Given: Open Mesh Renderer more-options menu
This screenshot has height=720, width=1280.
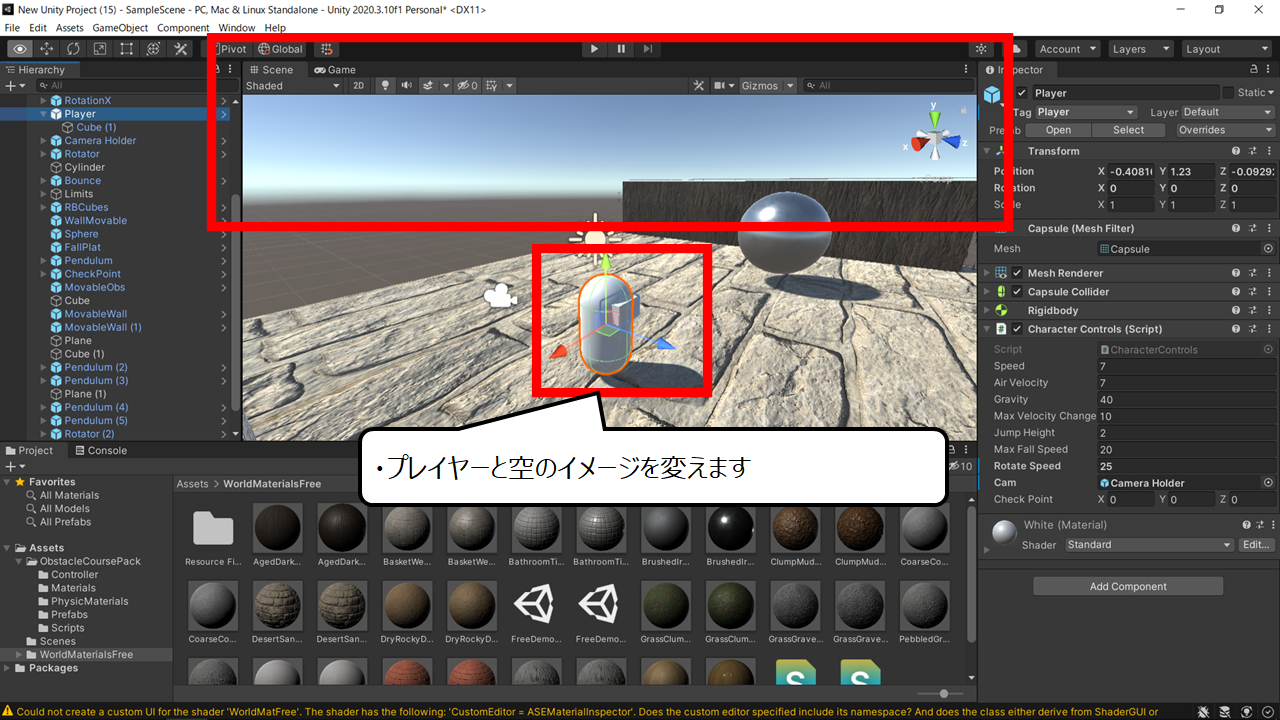Looking at the screenshot, I should point(1268,273).
